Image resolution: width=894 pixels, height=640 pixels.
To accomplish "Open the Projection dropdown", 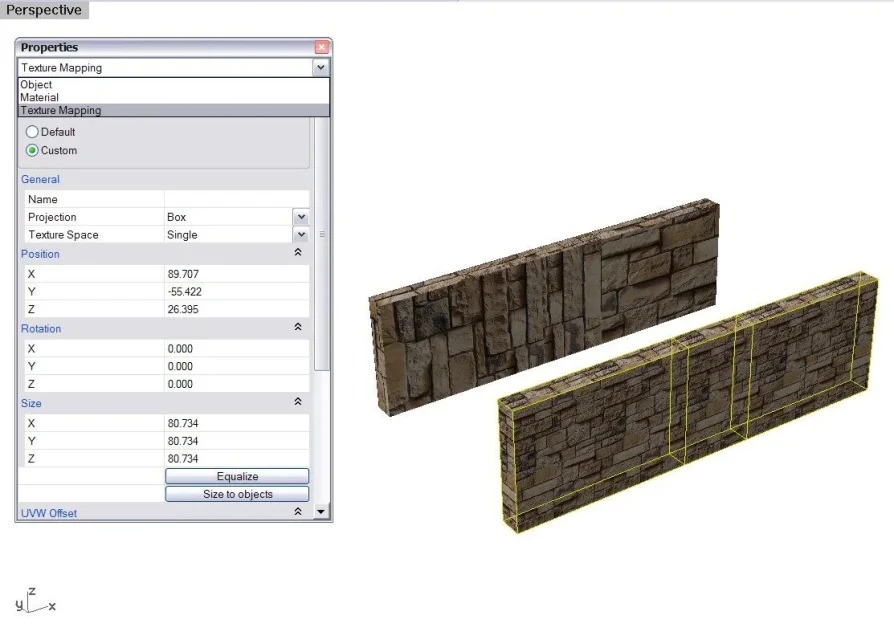I will point(301,217).
